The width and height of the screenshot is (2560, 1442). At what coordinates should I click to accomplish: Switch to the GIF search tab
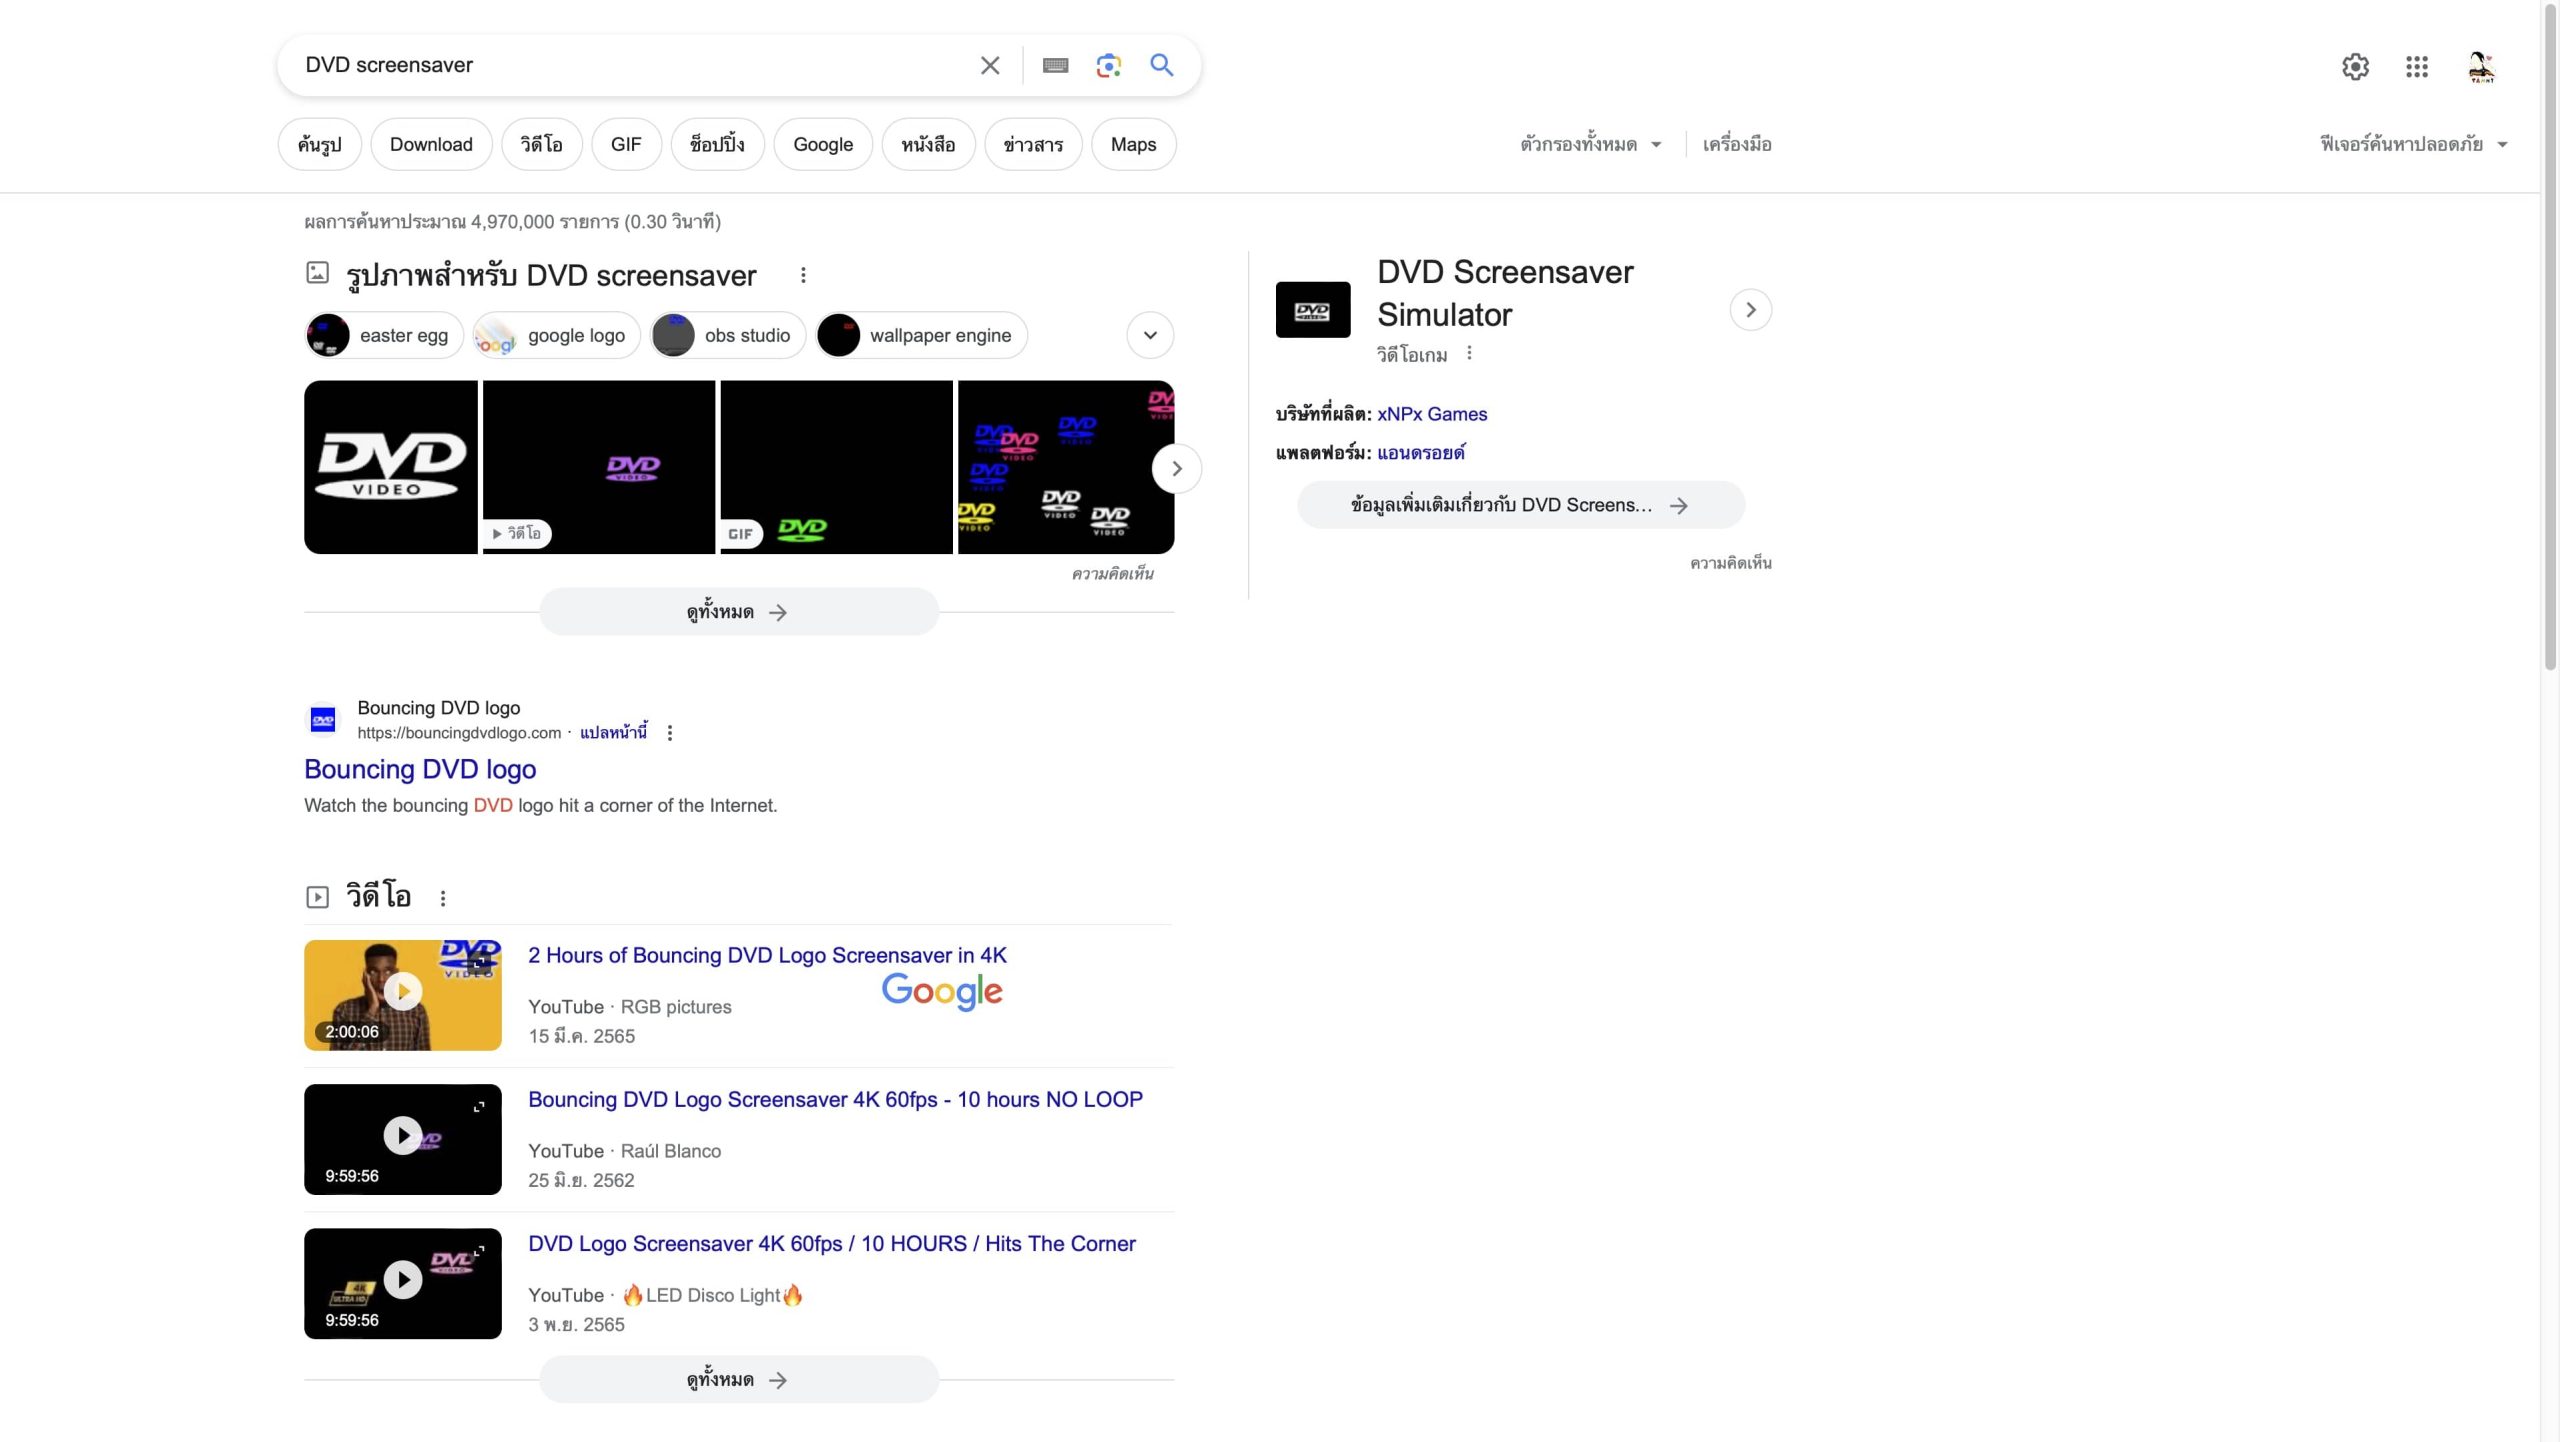click(x=626, y=144)
